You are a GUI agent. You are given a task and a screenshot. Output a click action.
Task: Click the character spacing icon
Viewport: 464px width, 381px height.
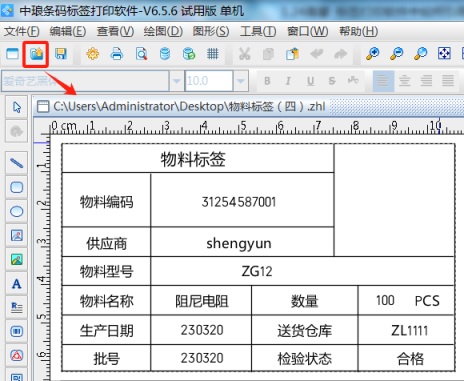coord(353,80)
